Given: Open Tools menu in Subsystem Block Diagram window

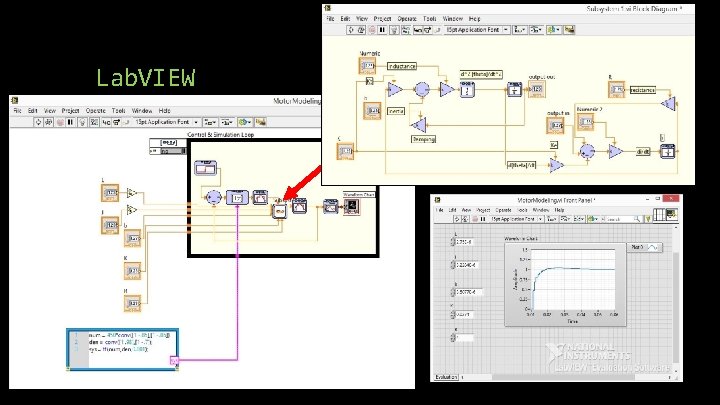Looking at the screenshot, I should pos(429,19).
